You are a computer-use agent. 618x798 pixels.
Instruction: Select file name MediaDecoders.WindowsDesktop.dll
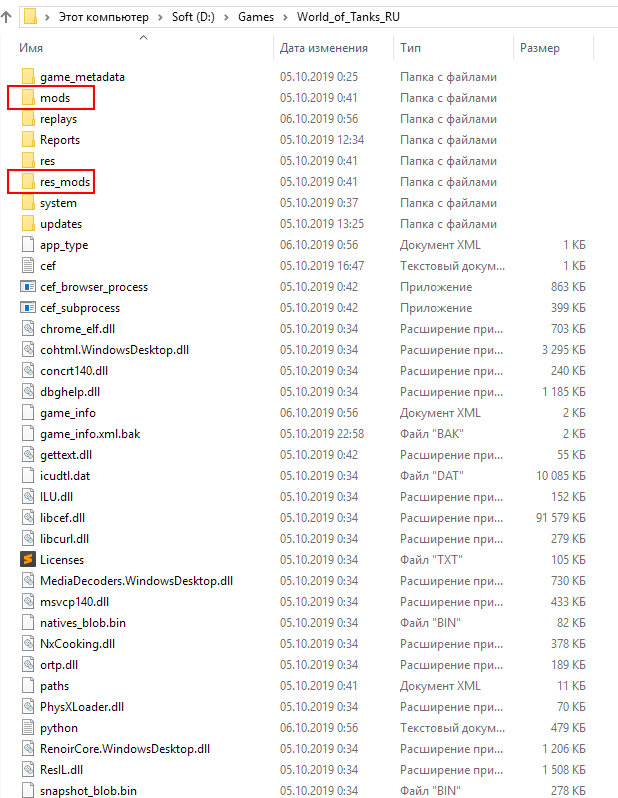point(136,581)
